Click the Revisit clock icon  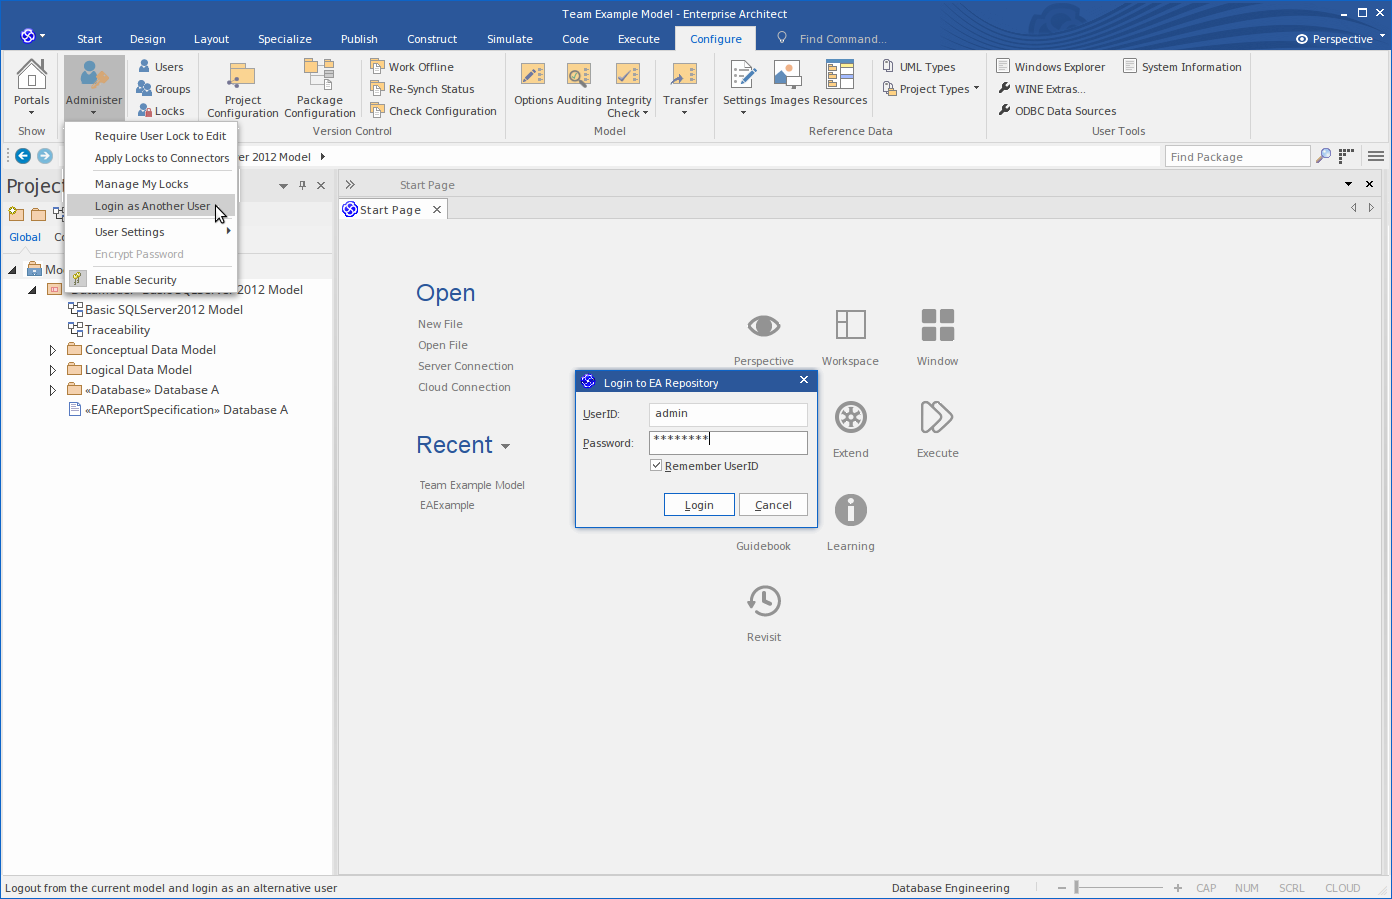click(763, 601)
